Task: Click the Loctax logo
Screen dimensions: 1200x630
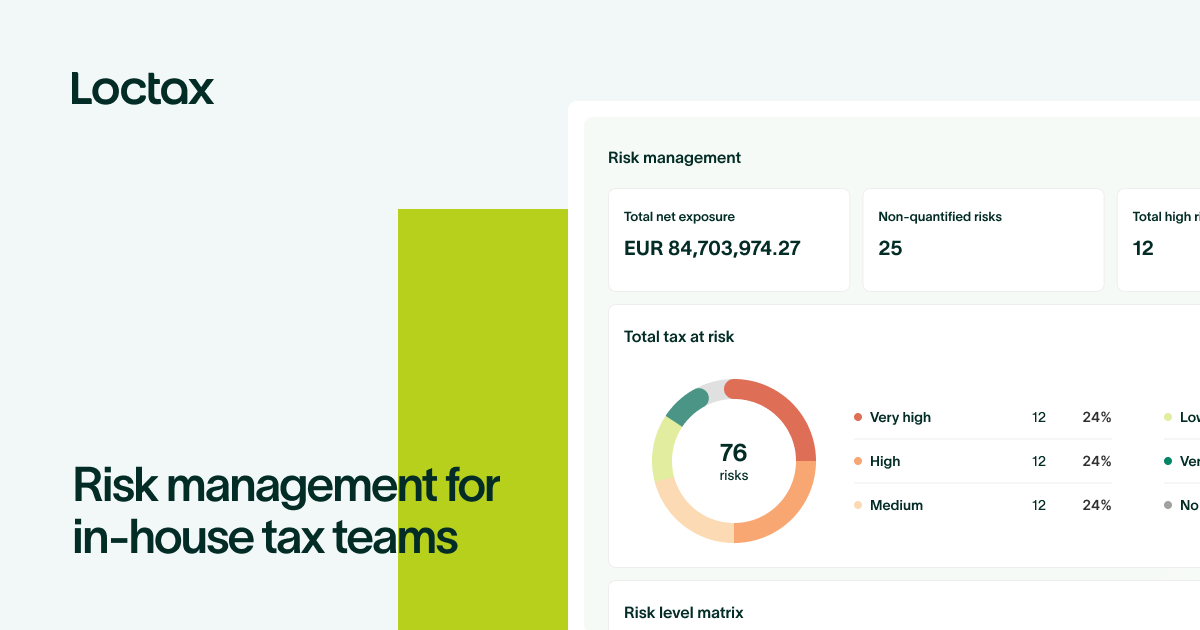Action: pyautogui.click(x=142, y=89)
